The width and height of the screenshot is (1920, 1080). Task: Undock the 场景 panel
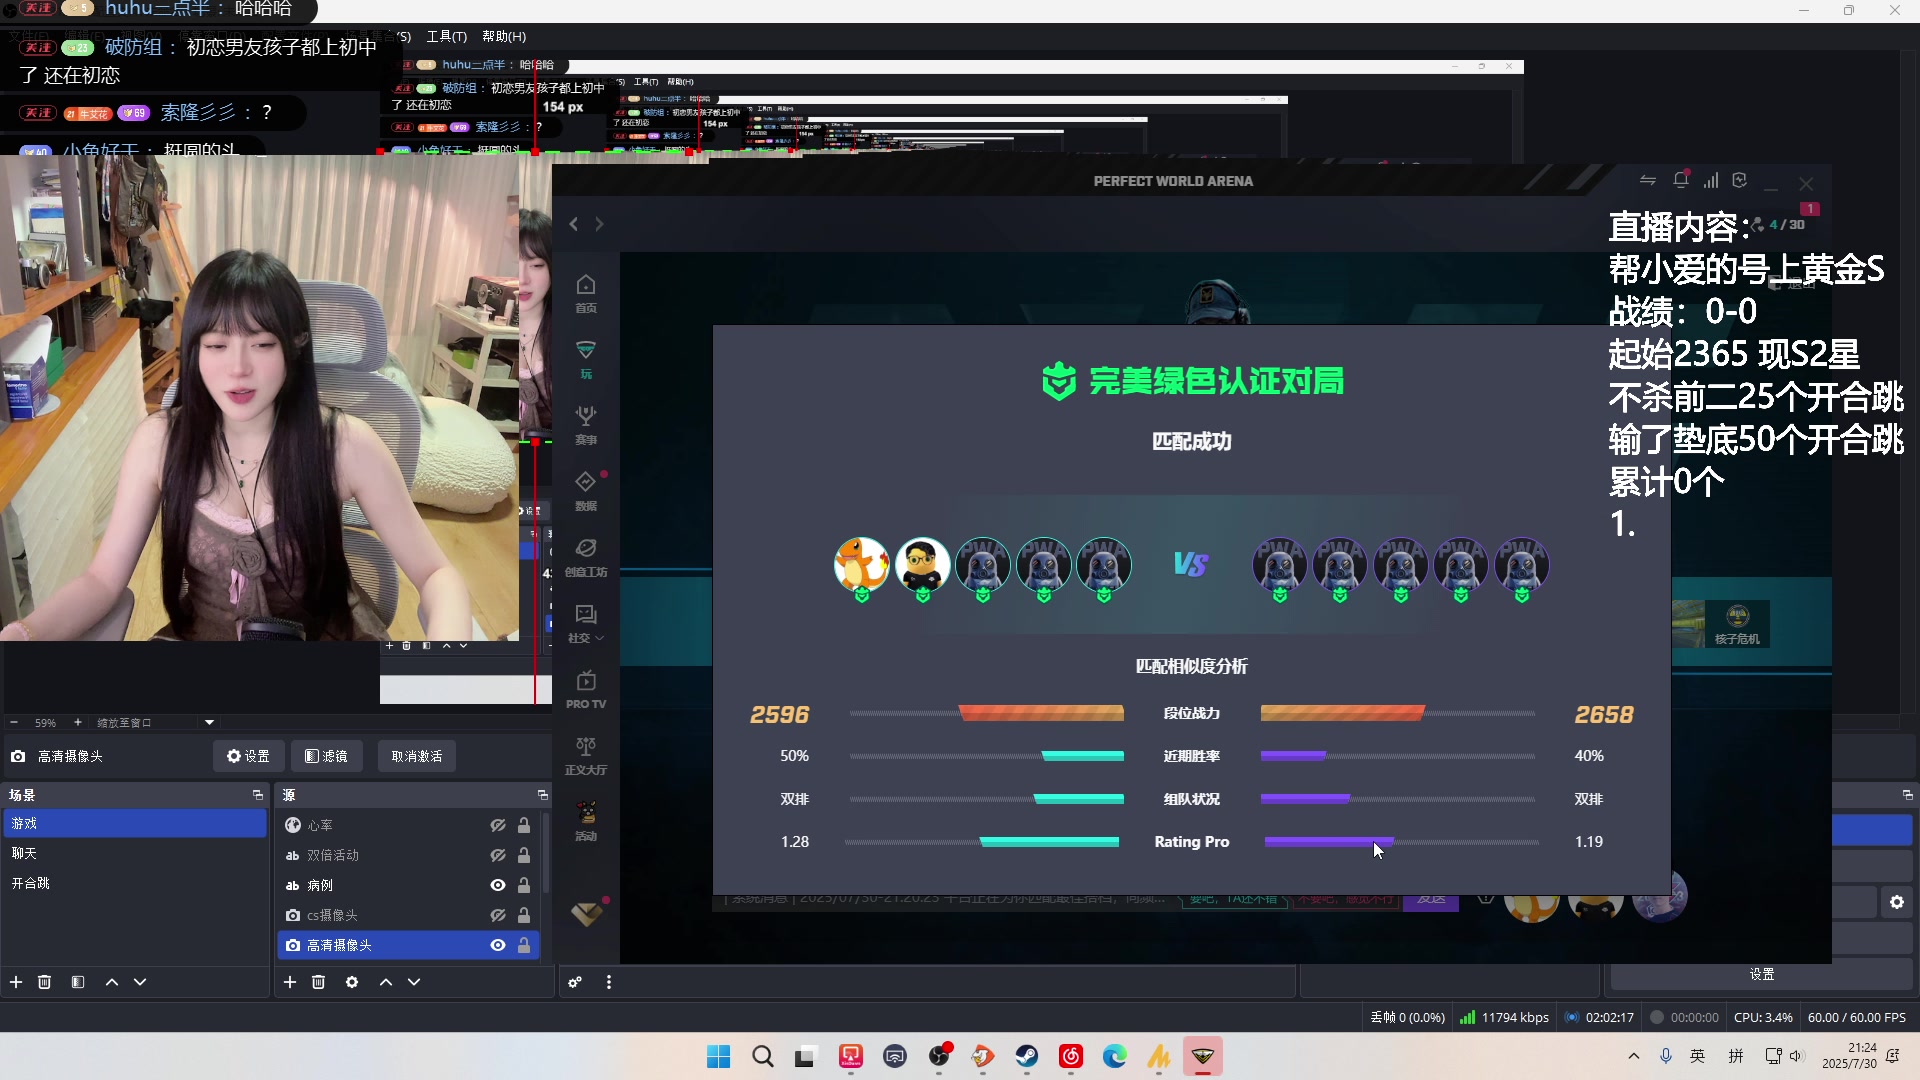point(258,795)
